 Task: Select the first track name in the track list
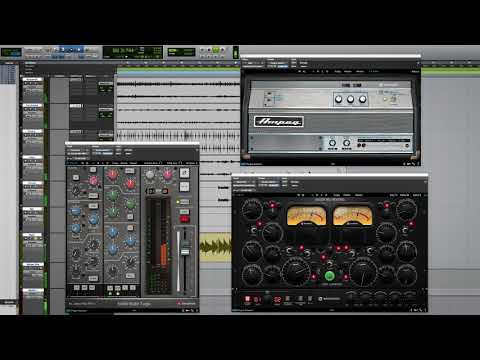33,80
